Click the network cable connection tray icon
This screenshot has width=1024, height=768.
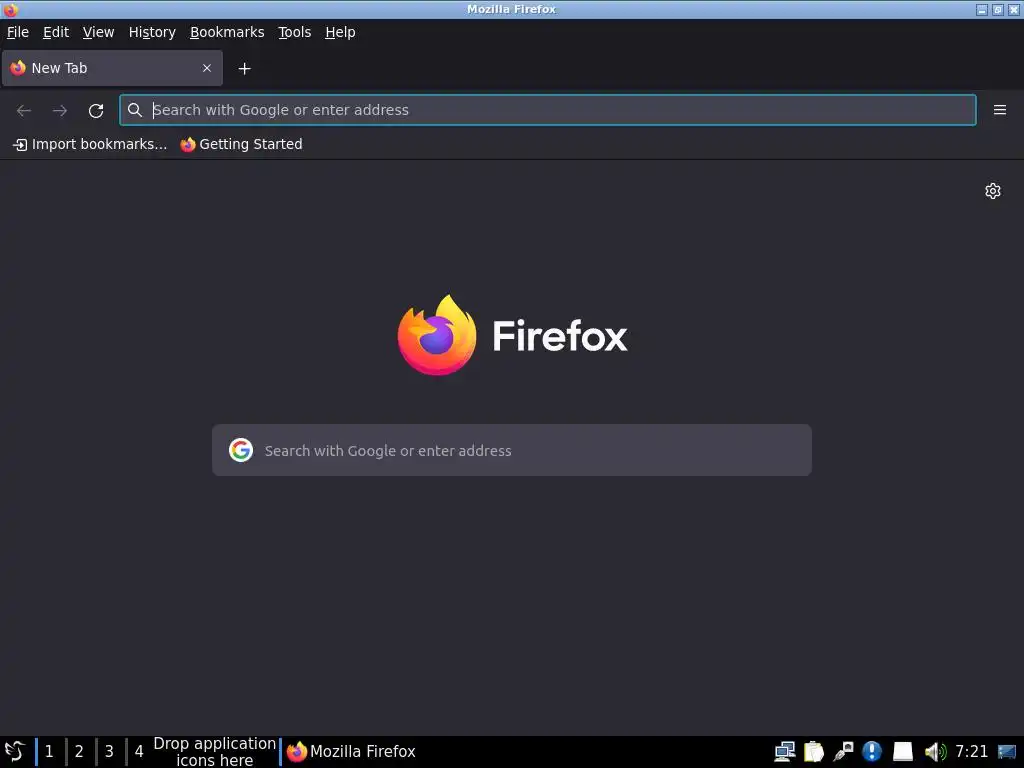pyautogui.click(x=843, y=752)
